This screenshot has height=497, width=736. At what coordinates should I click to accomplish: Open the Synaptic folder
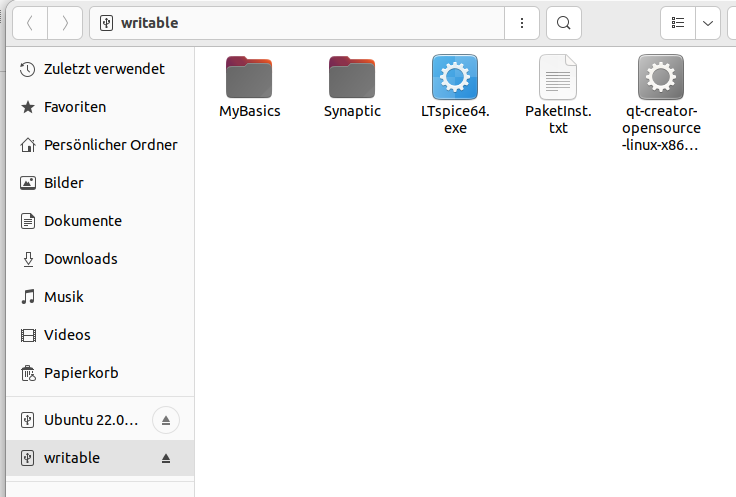tap(352, 77)
